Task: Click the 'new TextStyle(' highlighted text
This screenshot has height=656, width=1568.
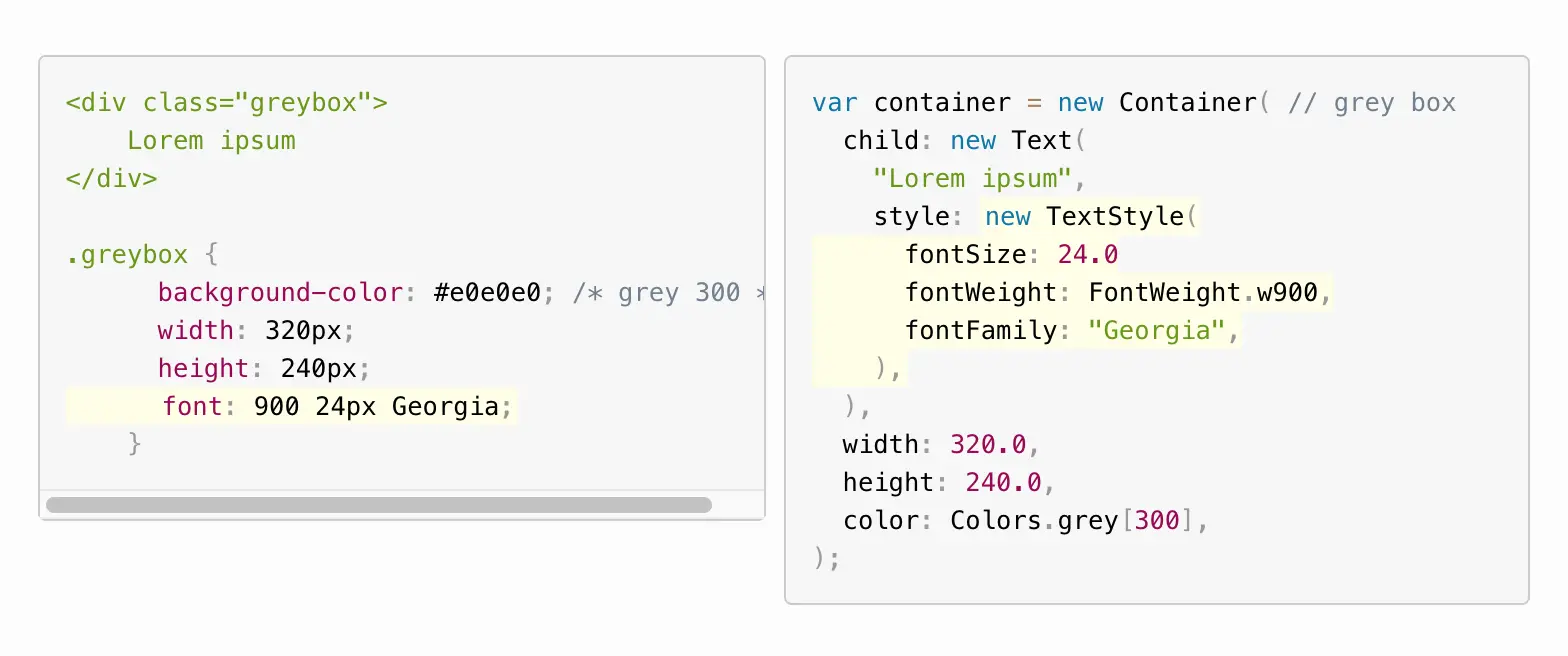Action: [x=1091, y=217]
